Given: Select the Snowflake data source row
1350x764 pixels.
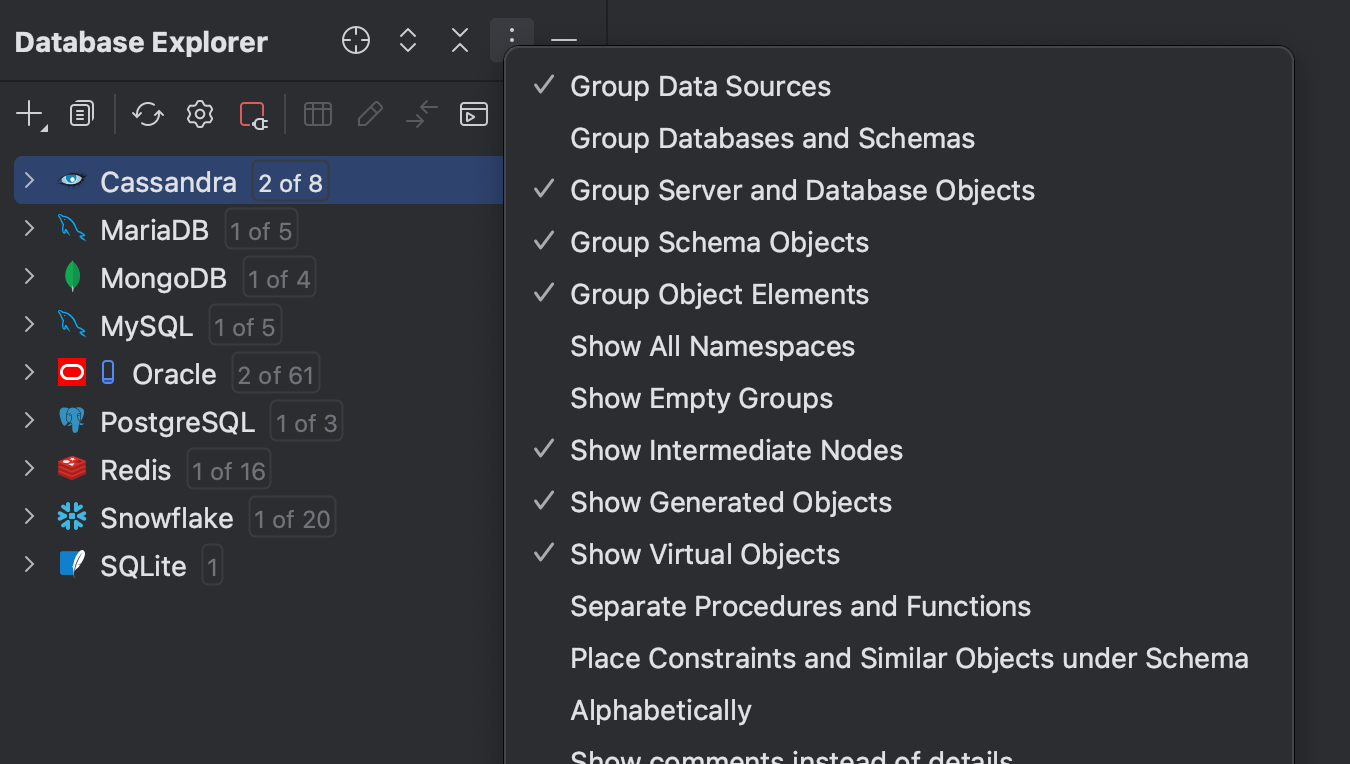Looking at the screenshot, I should (166, 517).
